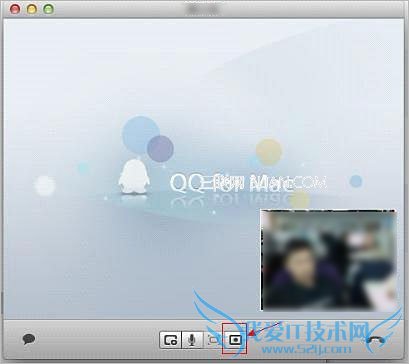Click the picture-in-picture view button
The image size is (409, 364).
click(235, 340)
